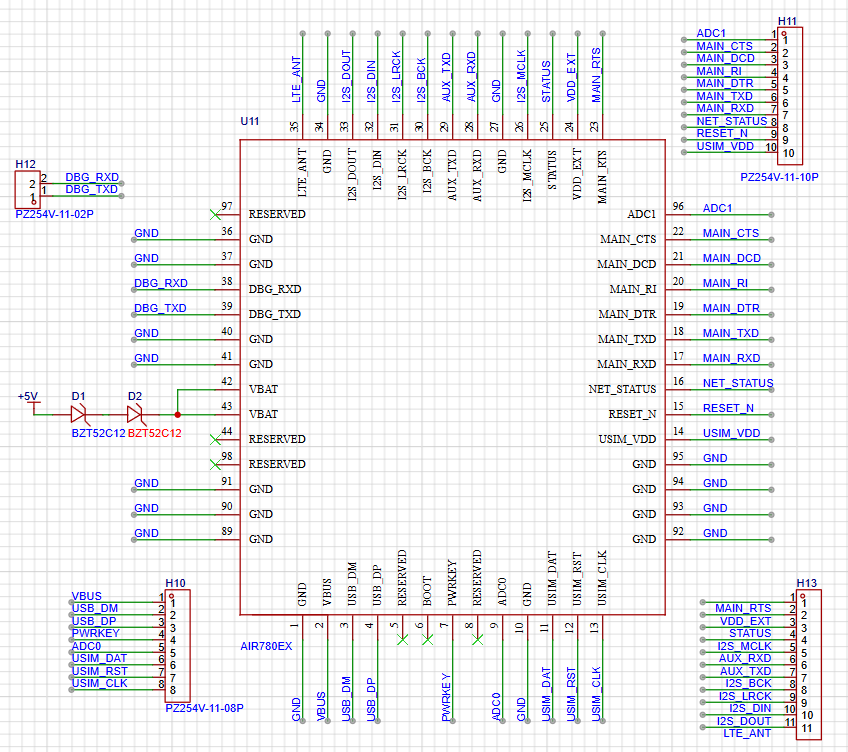
Task: Click the PWRKEY net label on H10
Action: (x=96, y=634)
